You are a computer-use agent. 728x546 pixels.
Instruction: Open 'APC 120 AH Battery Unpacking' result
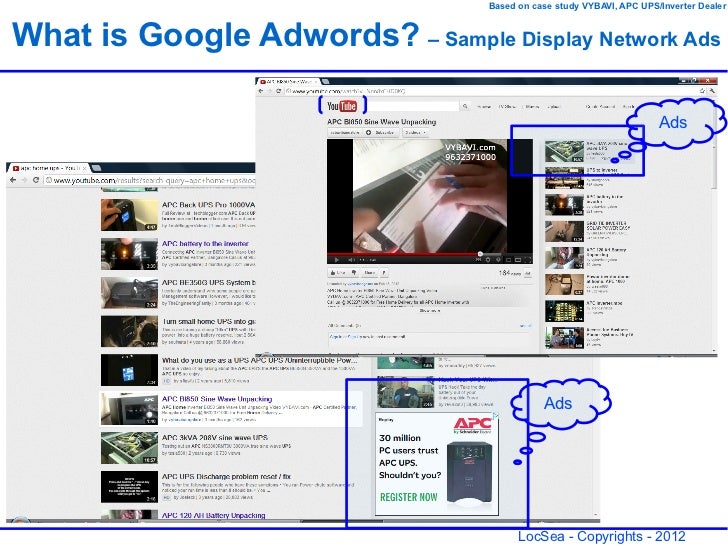pos(214,515)
